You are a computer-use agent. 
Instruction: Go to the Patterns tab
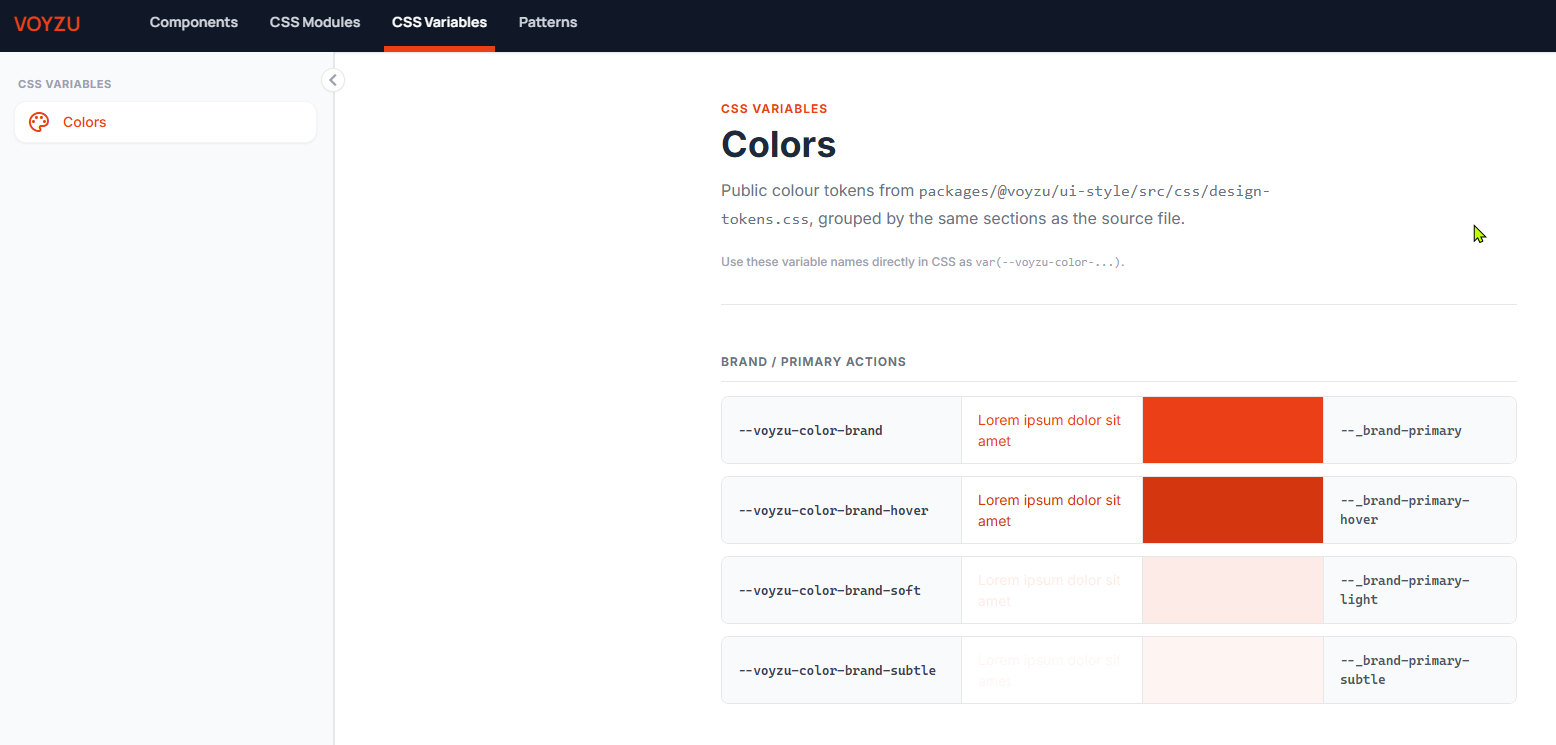click(548, 22)
